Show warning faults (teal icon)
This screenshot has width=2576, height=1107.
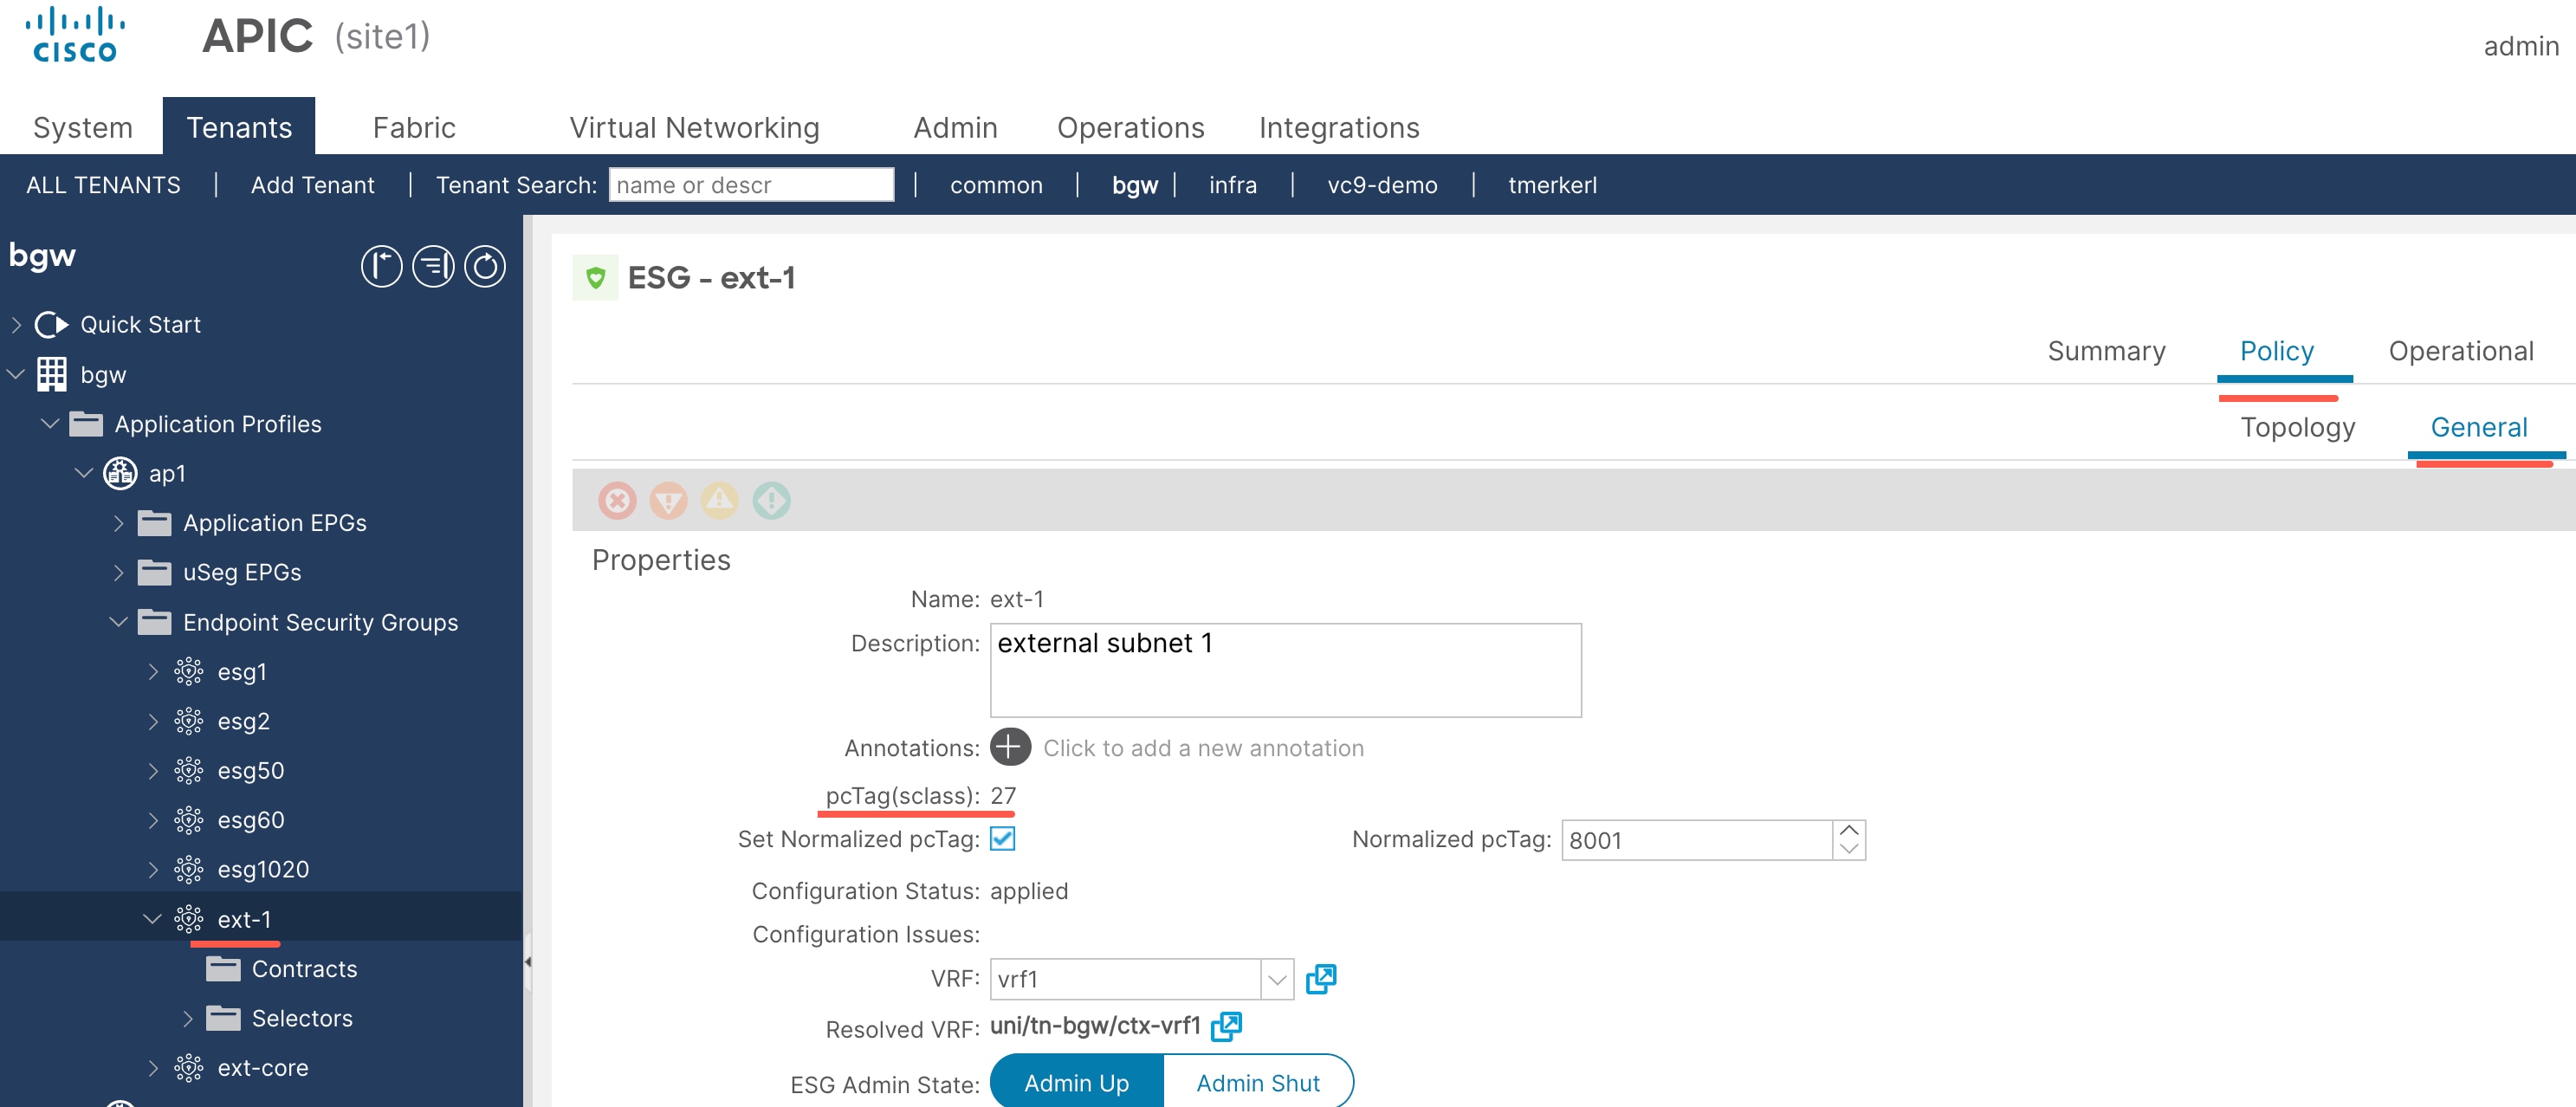click(771, 500)
